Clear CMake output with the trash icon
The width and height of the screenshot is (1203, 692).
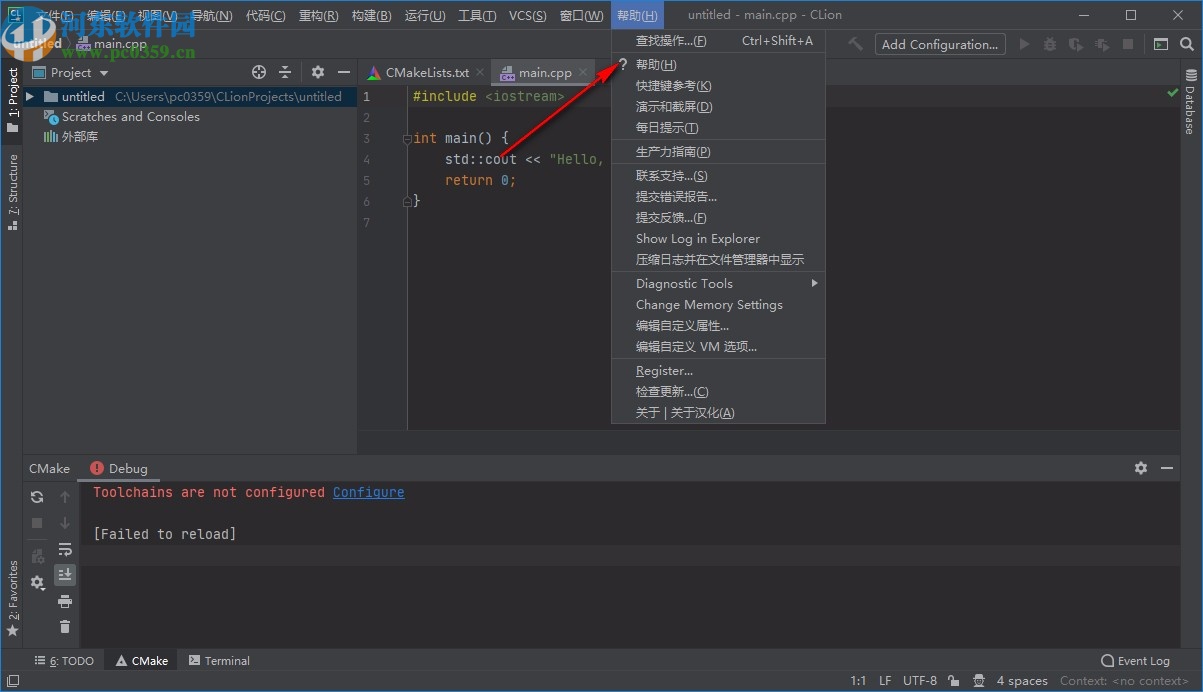(65, 627)
